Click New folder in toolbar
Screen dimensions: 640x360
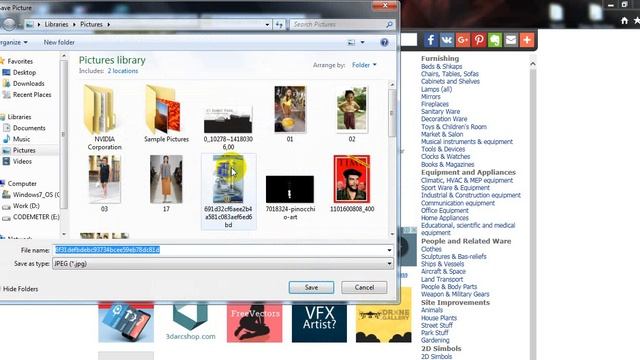pyautogui.click(x=59, y=42)
